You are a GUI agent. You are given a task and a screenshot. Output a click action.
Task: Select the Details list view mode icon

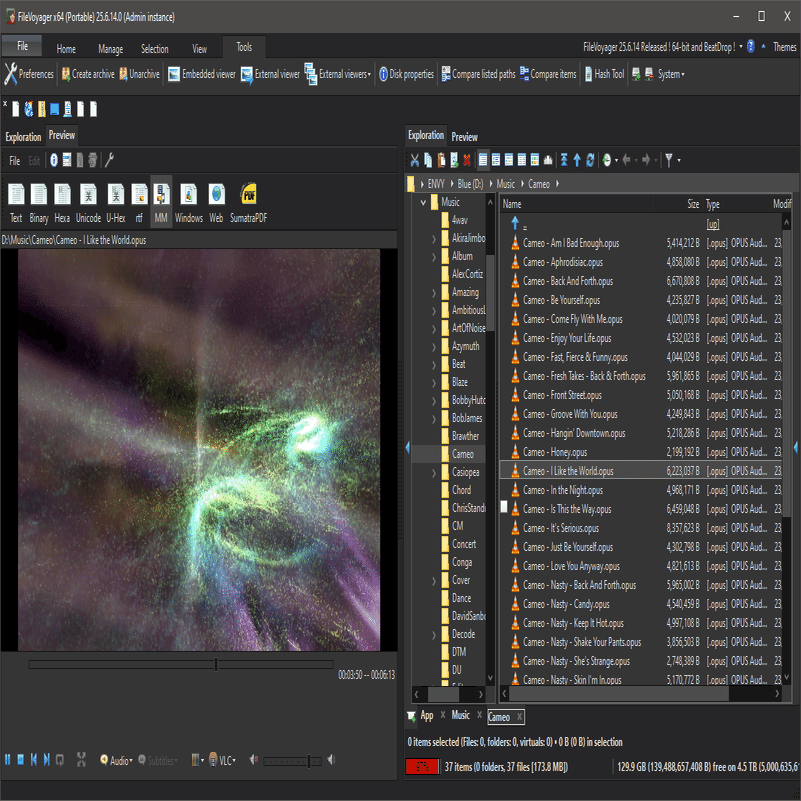pos(483,160)
